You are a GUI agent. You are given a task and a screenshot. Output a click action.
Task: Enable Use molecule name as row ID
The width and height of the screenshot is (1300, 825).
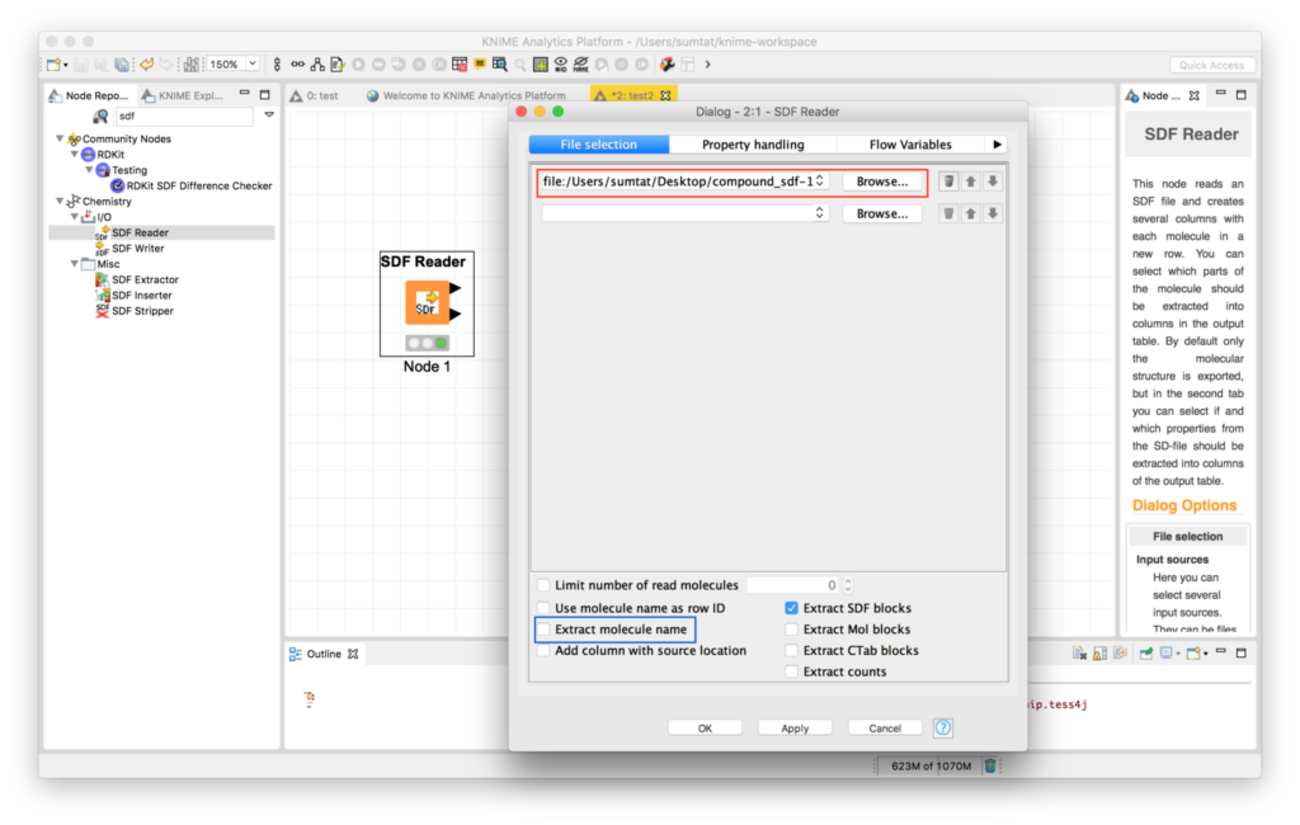(x=544, y=608)
